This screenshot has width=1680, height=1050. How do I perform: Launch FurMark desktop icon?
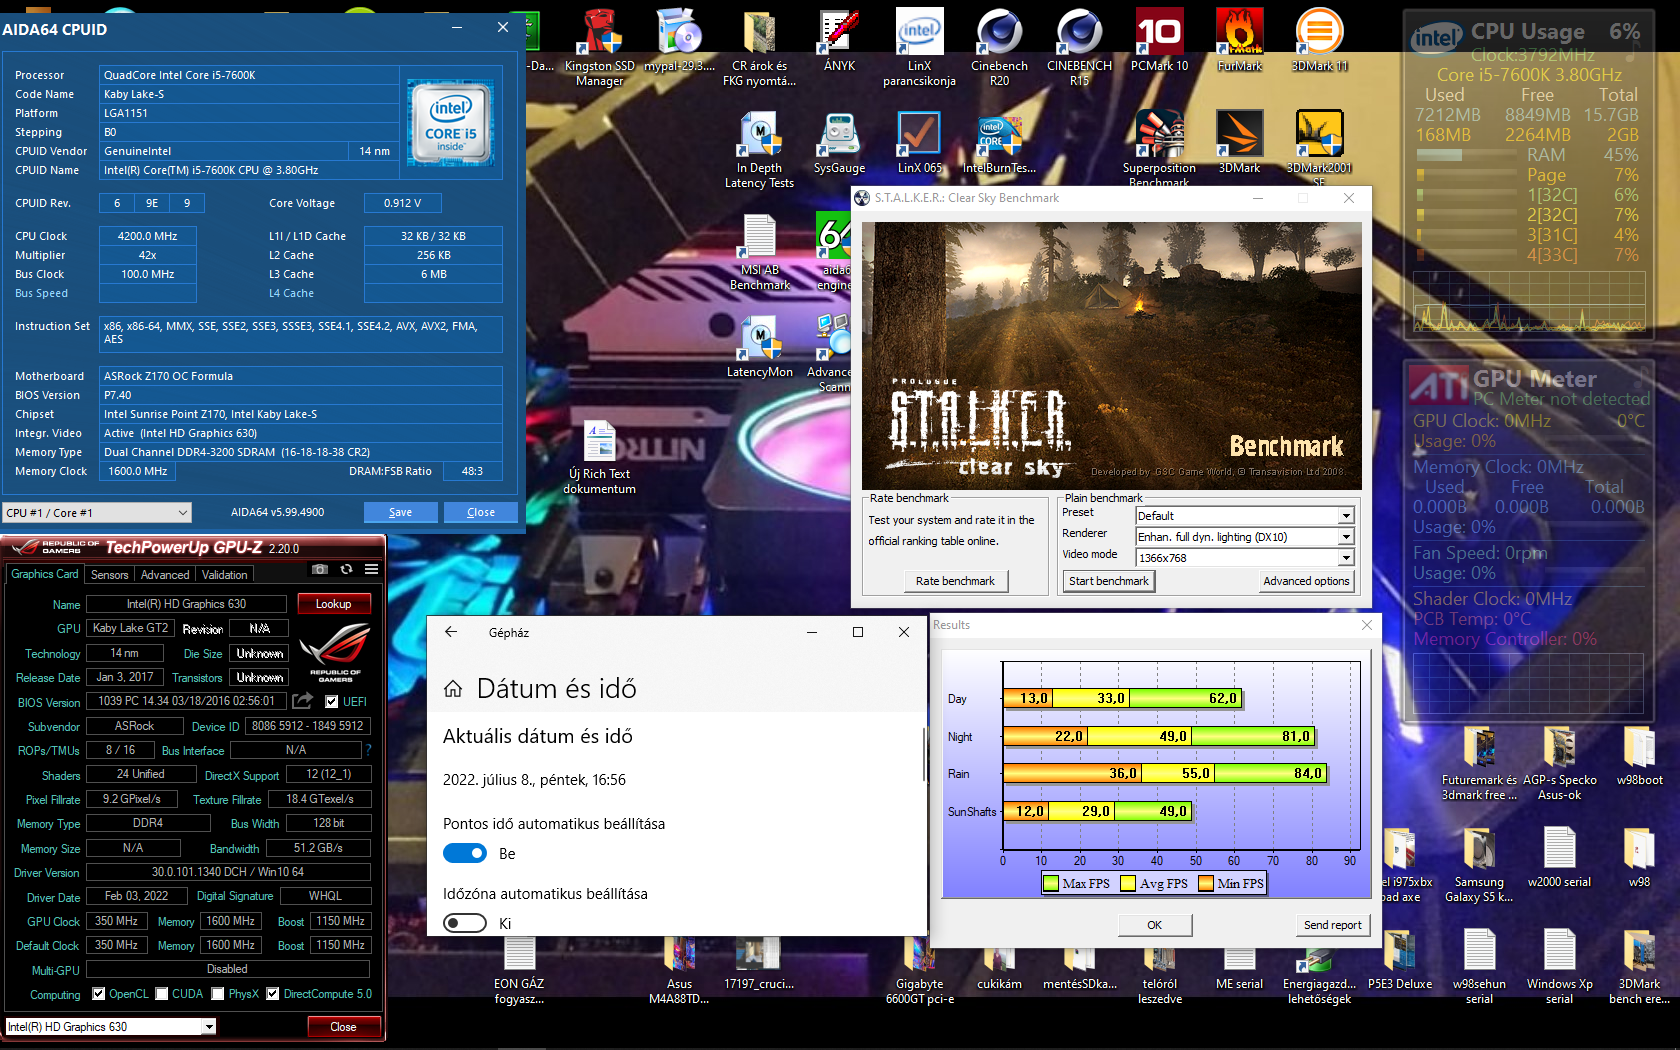(x=1239, y=40)
